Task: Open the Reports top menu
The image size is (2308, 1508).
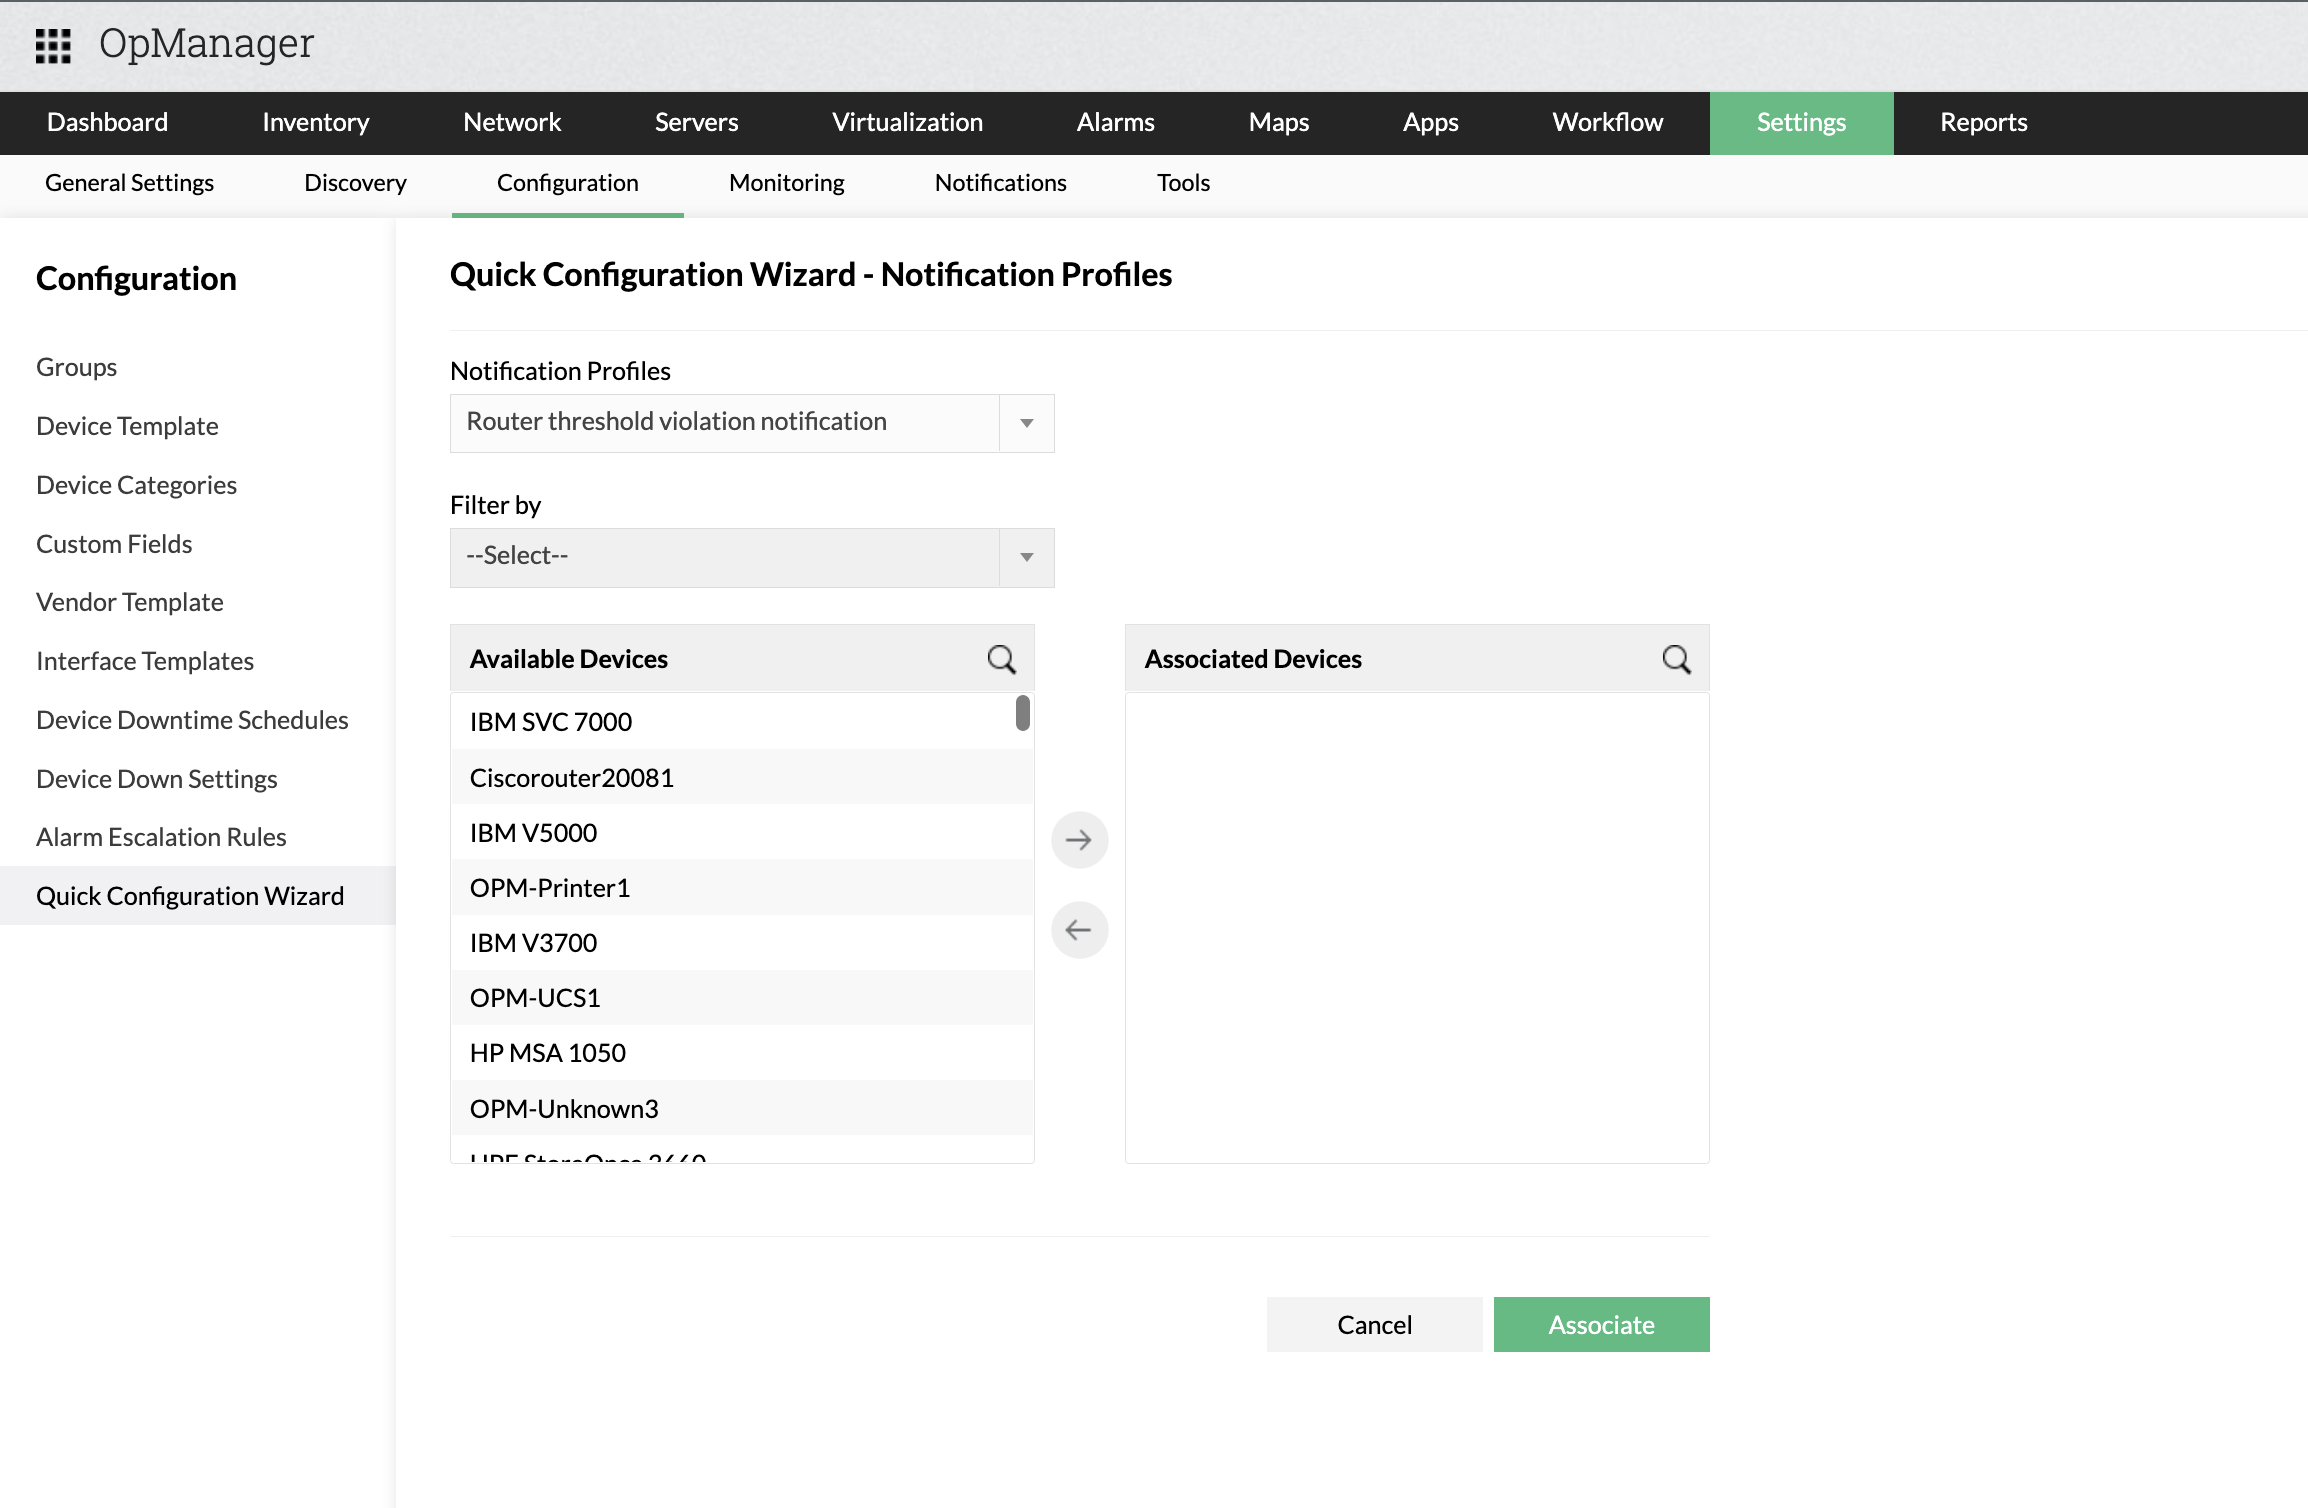Action: coord(1983,123)
